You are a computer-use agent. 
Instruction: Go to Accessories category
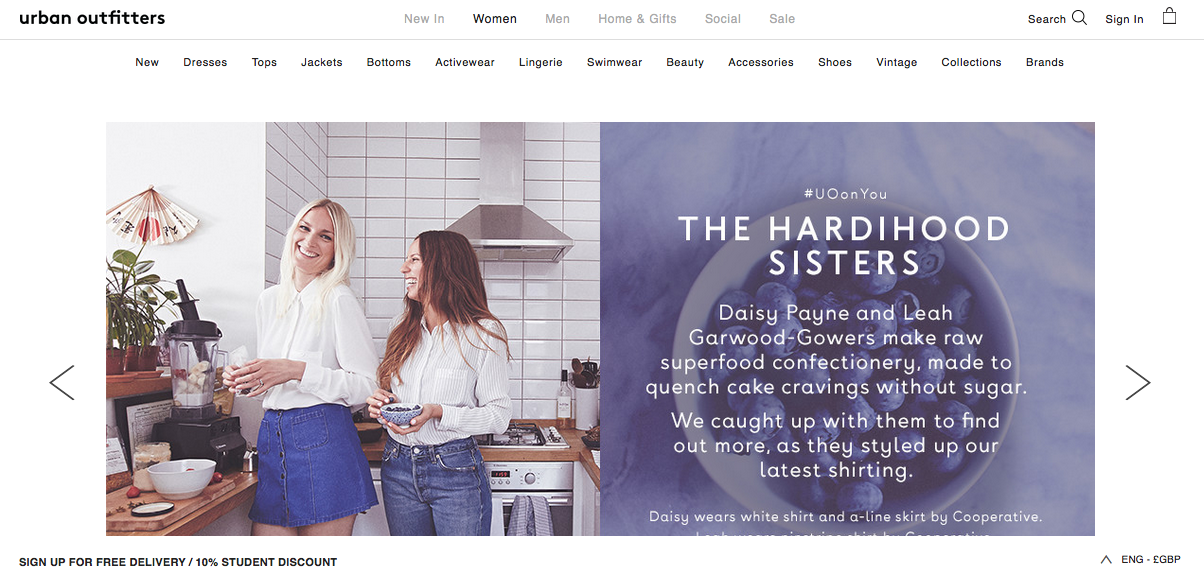(761, 62)
